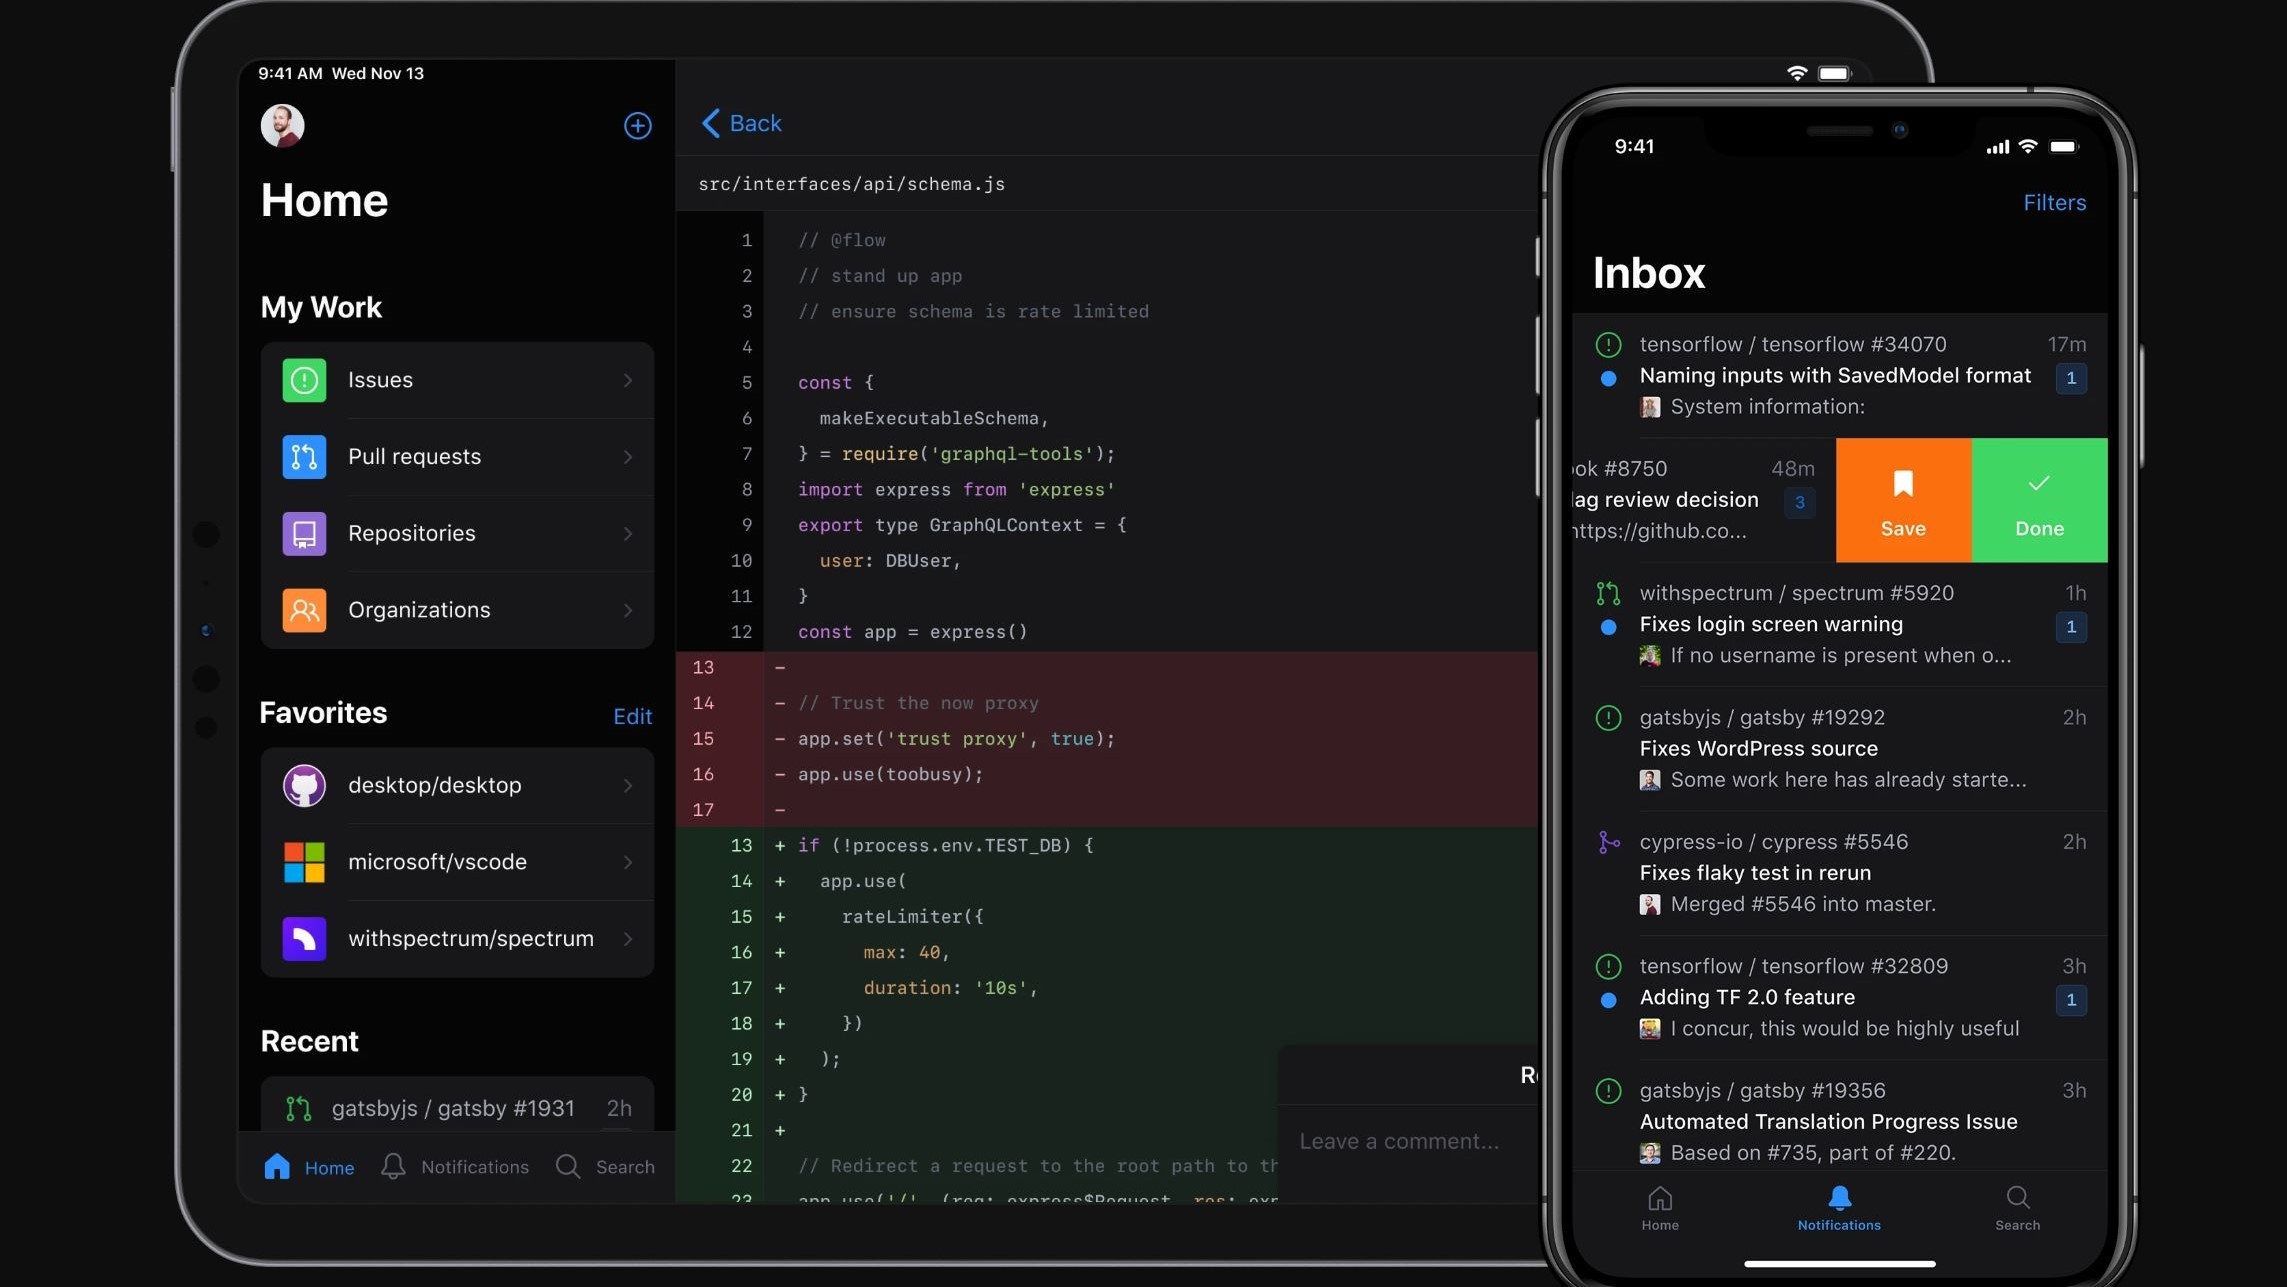This screenshot has height=1287, width=2287.
Task: Expand Pull requests row chevron
Action: point(628,457)
